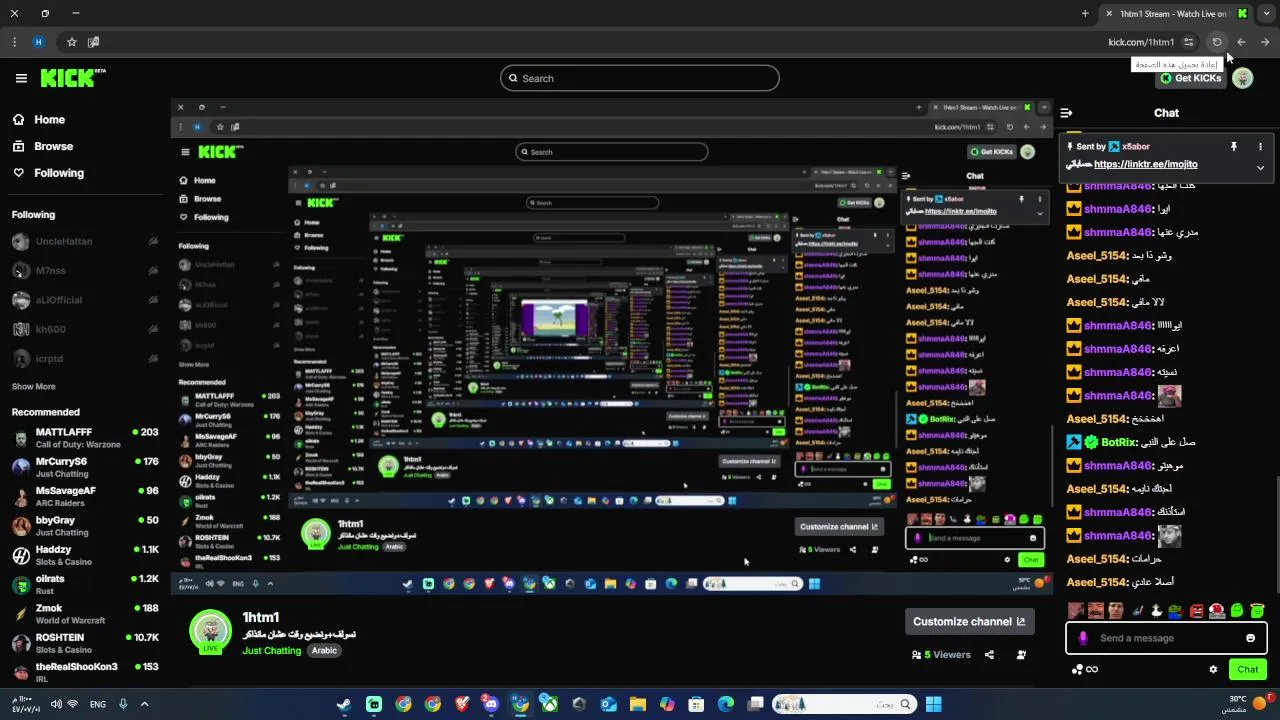Screen dimensions: 1280x720
Task: Focus the Kick Search field
Action: pyautogui.click(x=640, y=78)
